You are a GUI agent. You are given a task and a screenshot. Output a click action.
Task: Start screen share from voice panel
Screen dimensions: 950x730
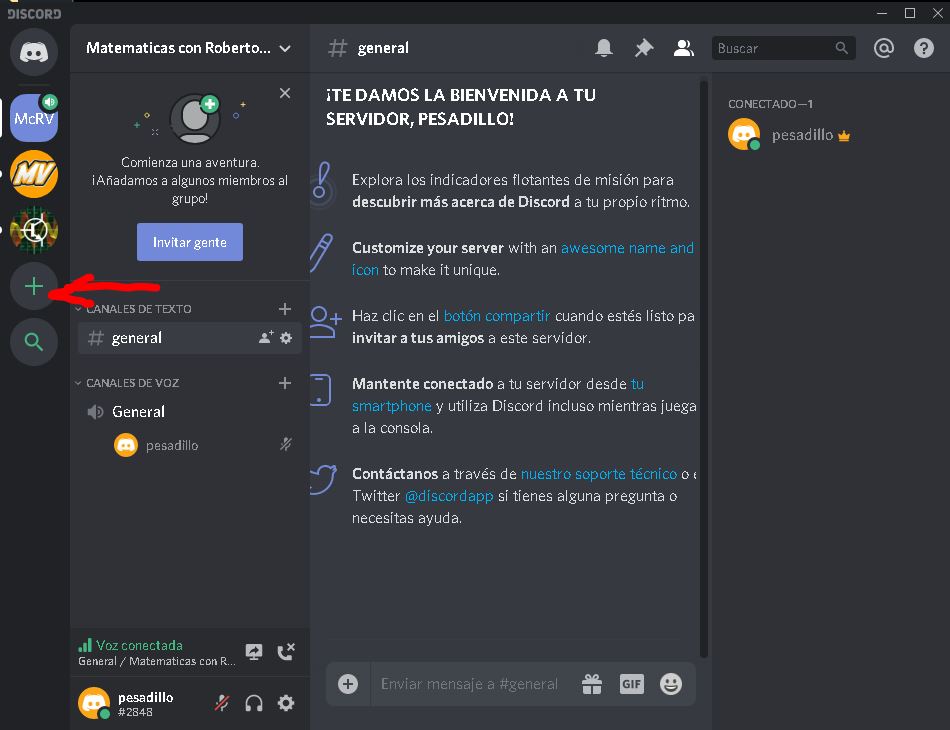(254, 652)
